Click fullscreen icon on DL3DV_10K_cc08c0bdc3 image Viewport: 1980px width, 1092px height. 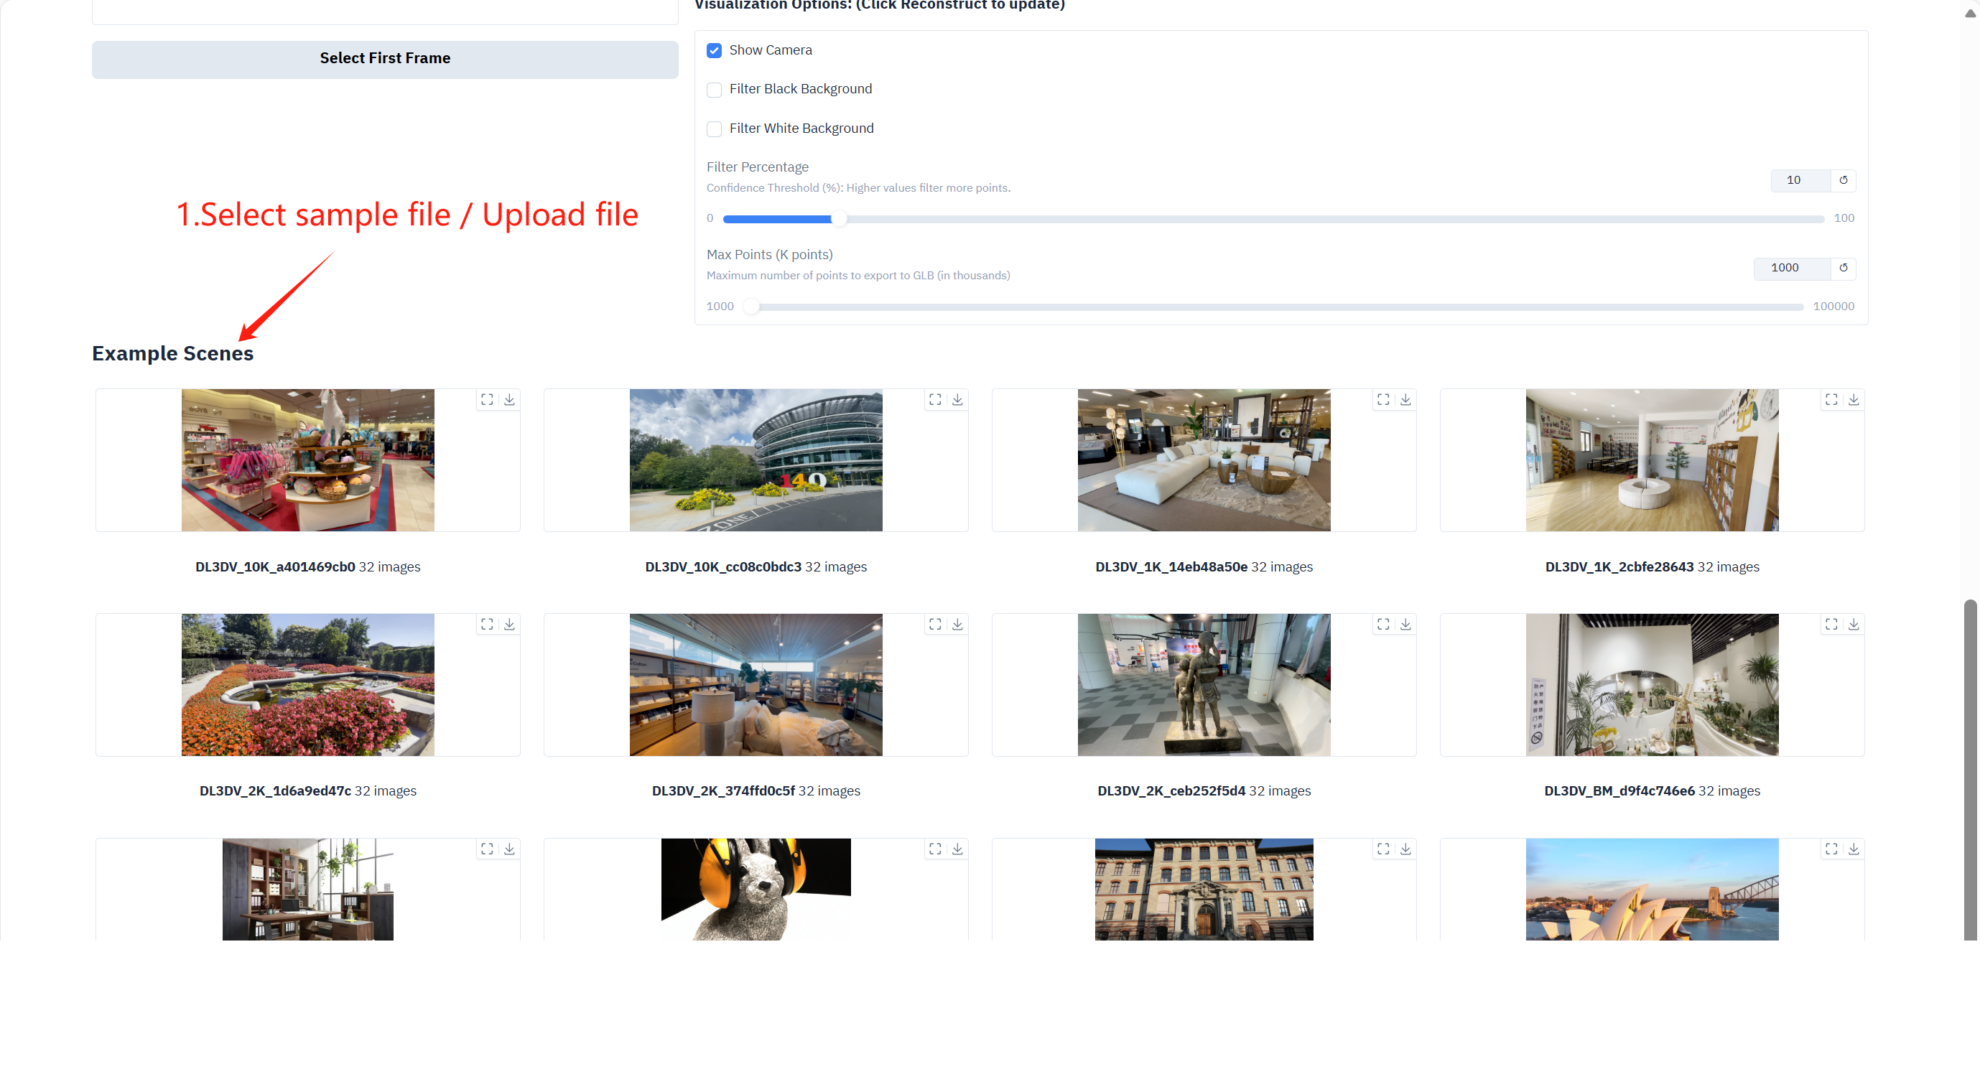tap(935, 400)
